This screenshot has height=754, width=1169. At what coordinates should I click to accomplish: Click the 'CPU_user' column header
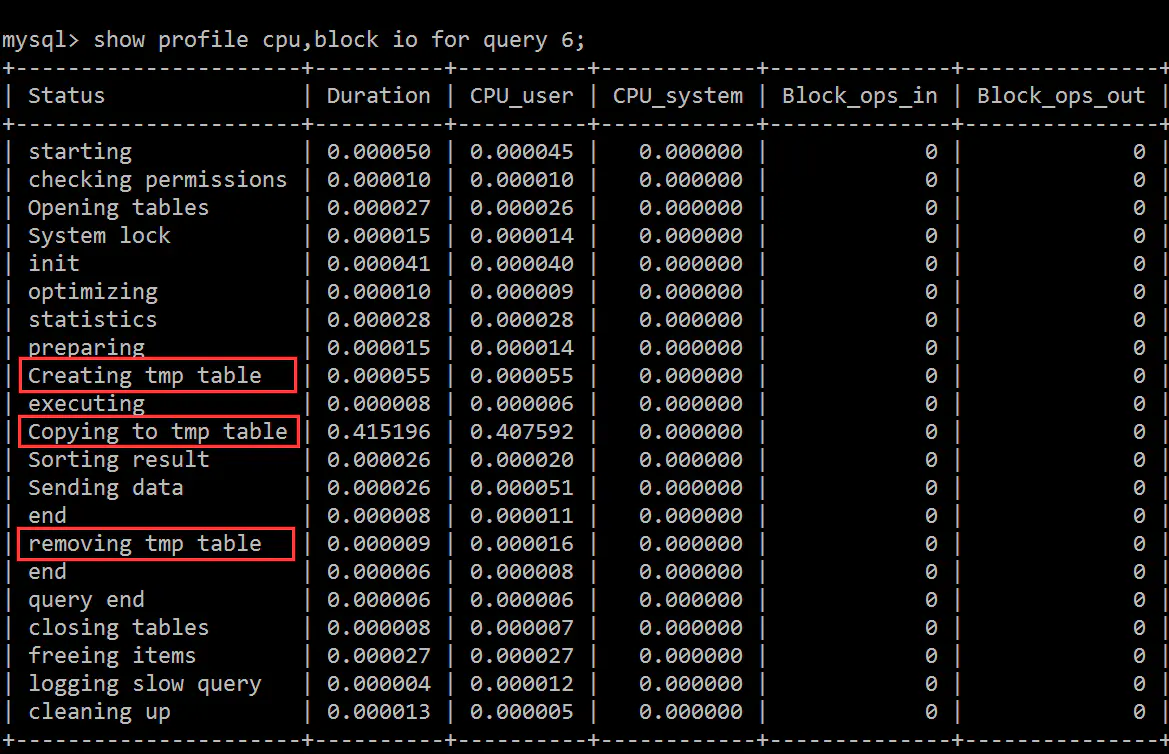coord(520,95)
